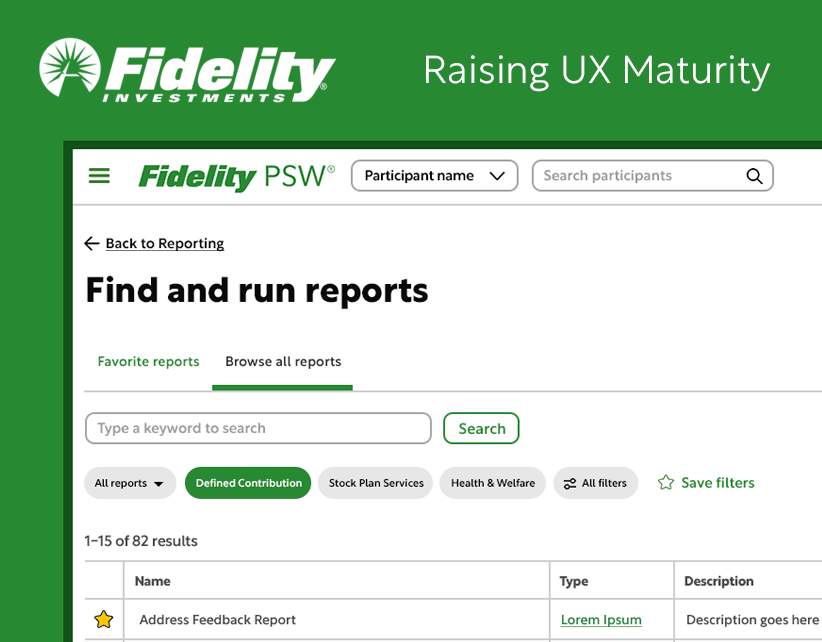Click the Fidelity Investments banner logo

[187, 70]
